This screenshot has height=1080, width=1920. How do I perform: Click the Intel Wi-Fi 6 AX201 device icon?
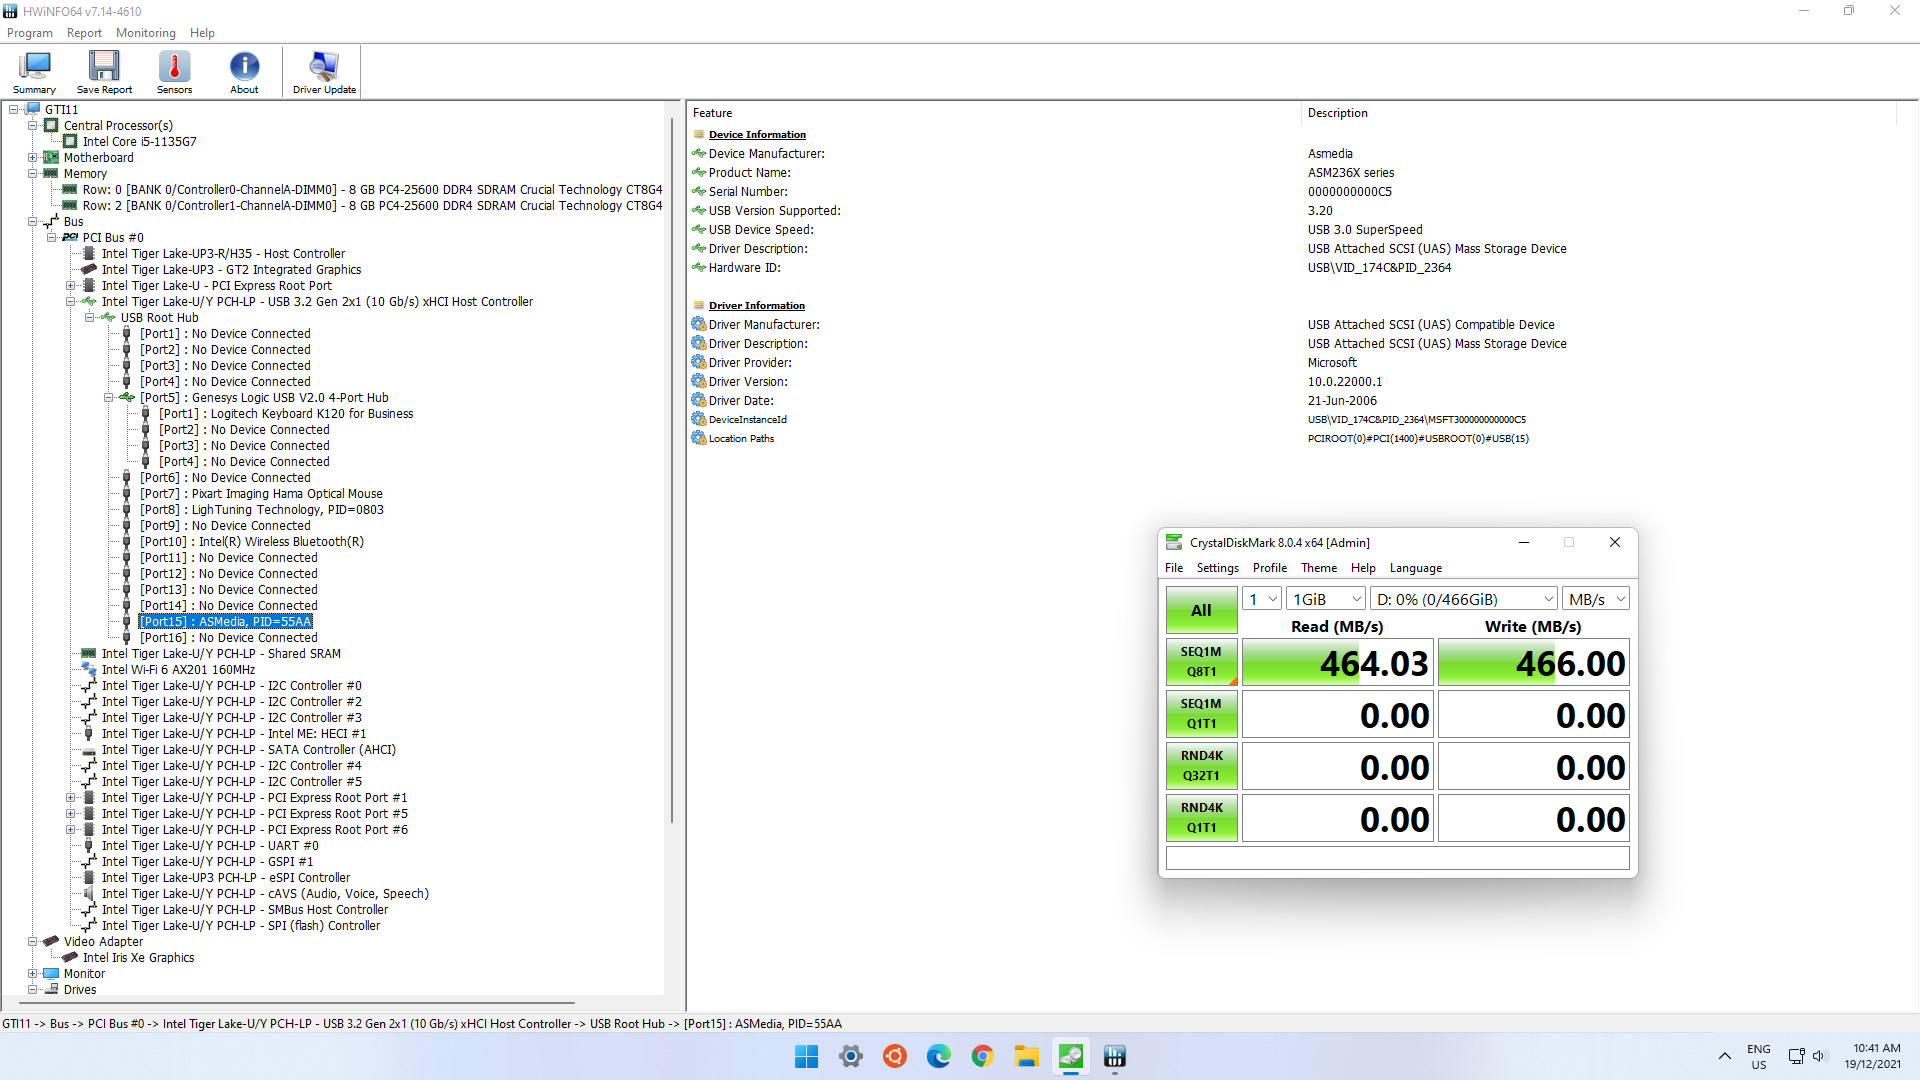pos(89,669)
